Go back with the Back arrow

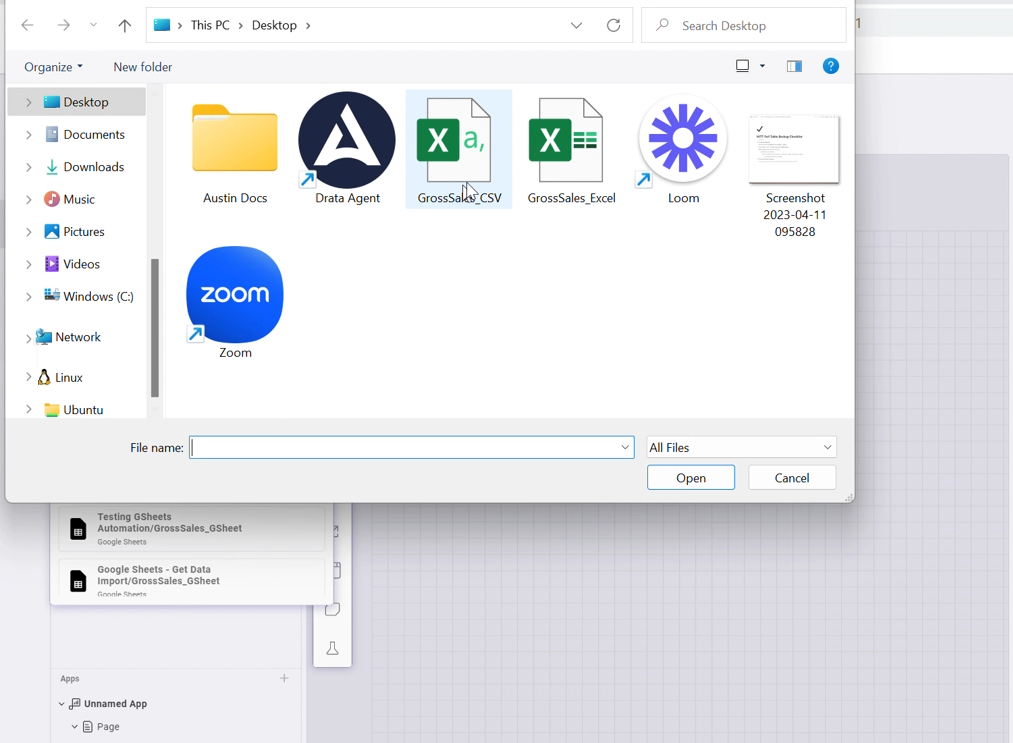[27, 25]
